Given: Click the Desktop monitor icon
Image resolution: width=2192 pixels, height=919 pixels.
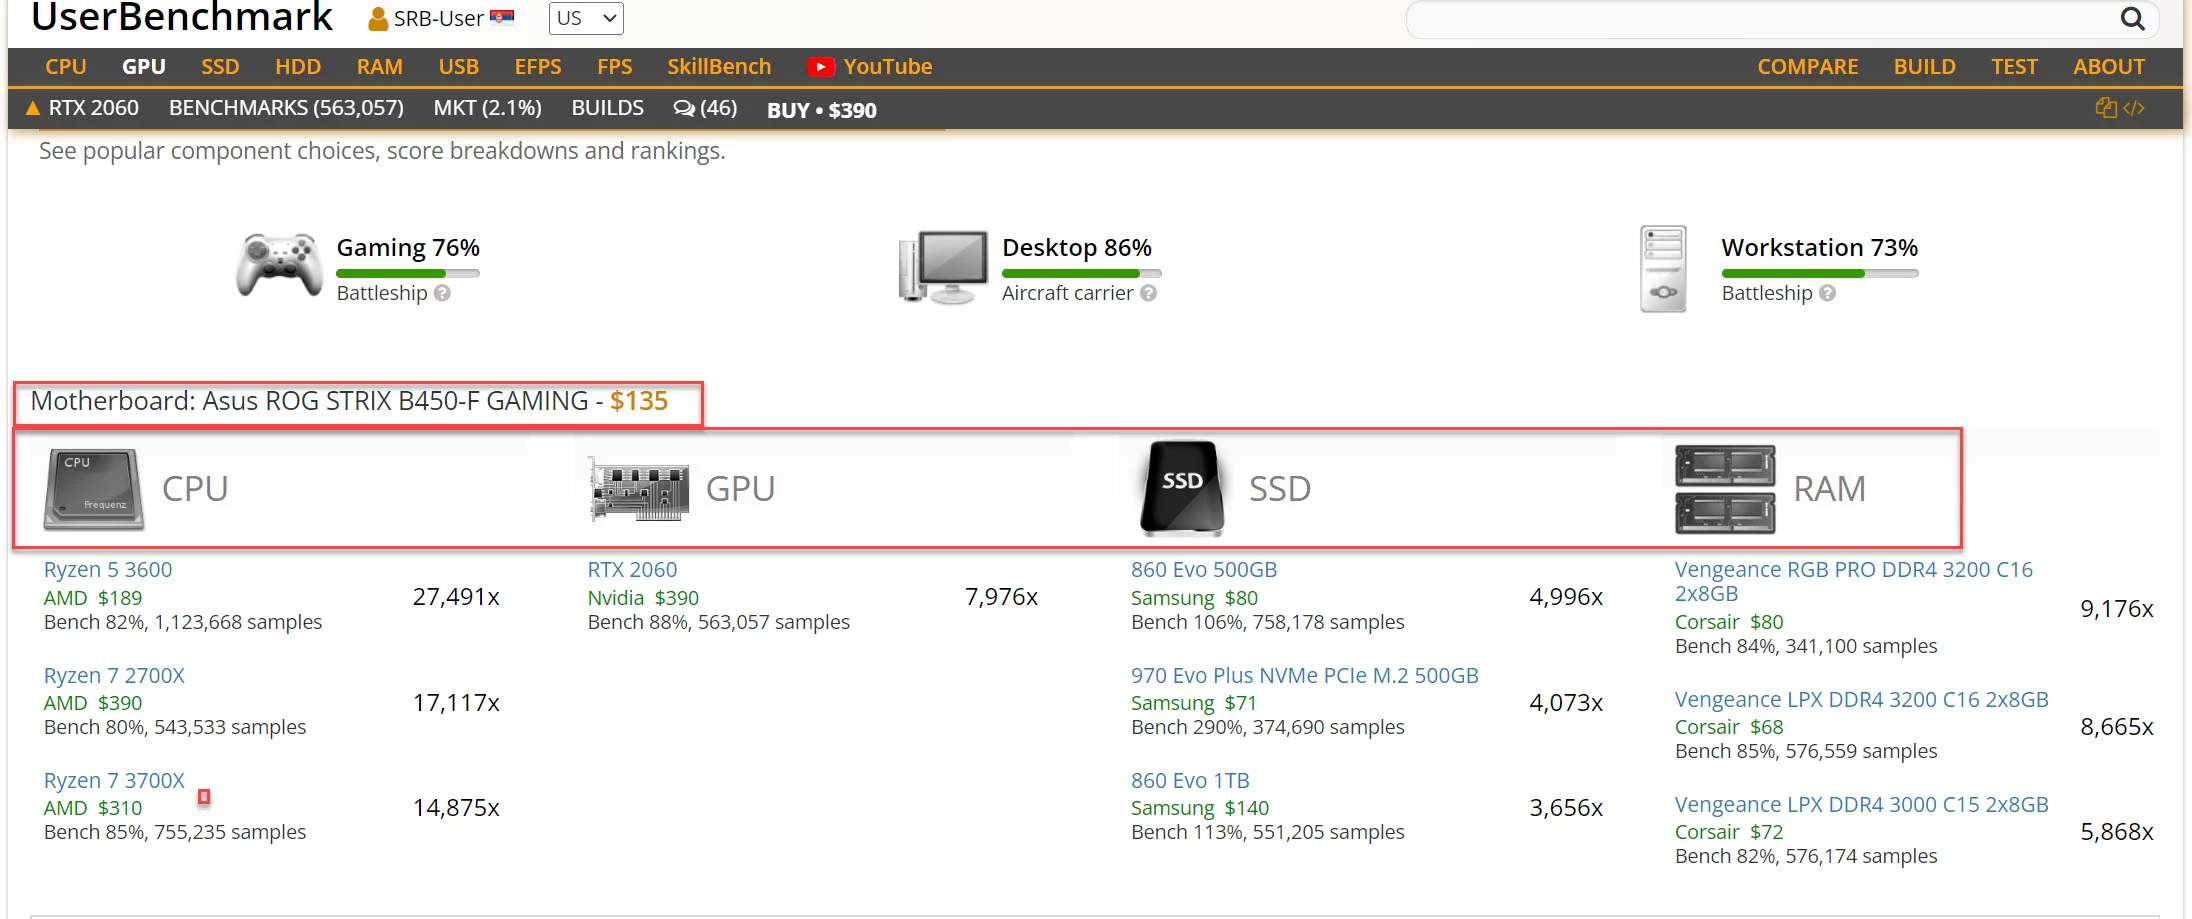Looking at the screenshot, I should pyautogui.click(x=943, y=267).
